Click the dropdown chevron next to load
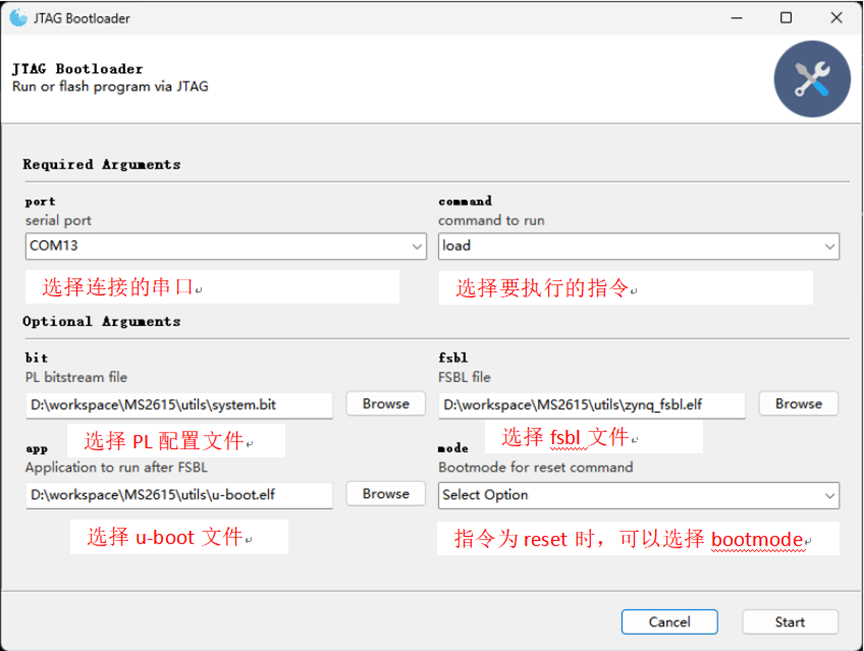Image resolution: width=864 pixels, height=651 pixels. (x=830, y=246)
